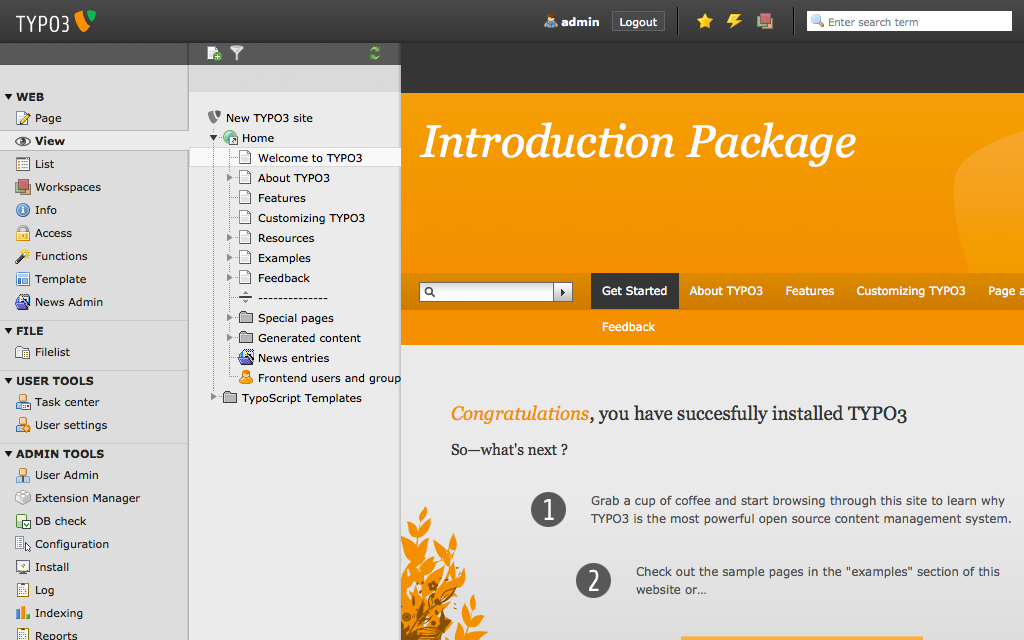Open the Extension Manager module

(87, 498)
